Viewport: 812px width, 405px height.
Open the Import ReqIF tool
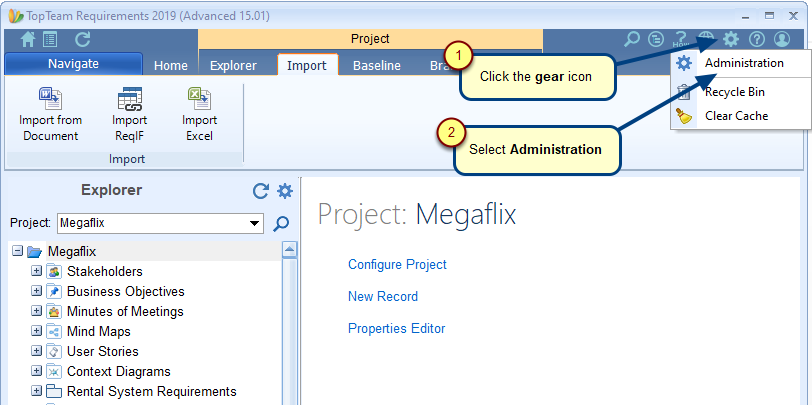point(129,98)
